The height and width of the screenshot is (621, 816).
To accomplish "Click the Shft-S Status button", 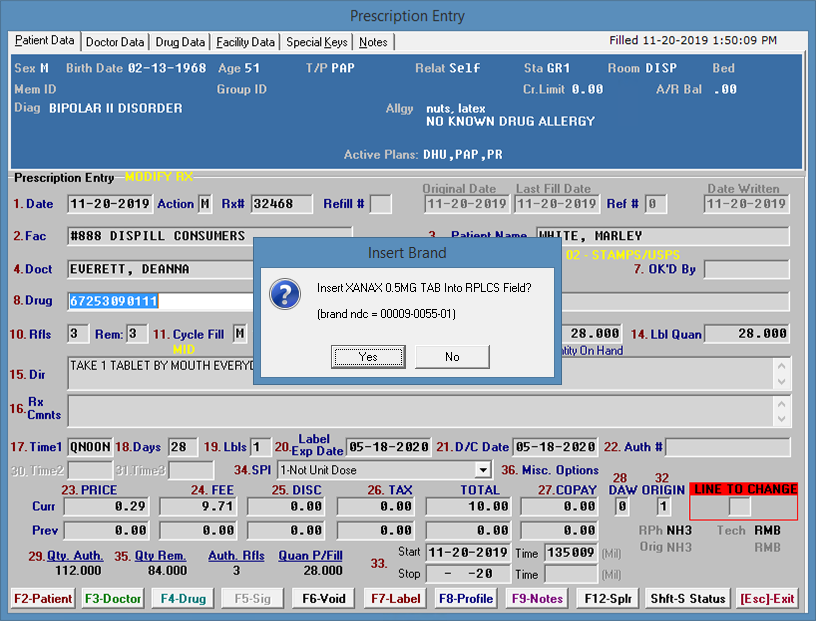I will pyautogui.click(x=687, y=598).
